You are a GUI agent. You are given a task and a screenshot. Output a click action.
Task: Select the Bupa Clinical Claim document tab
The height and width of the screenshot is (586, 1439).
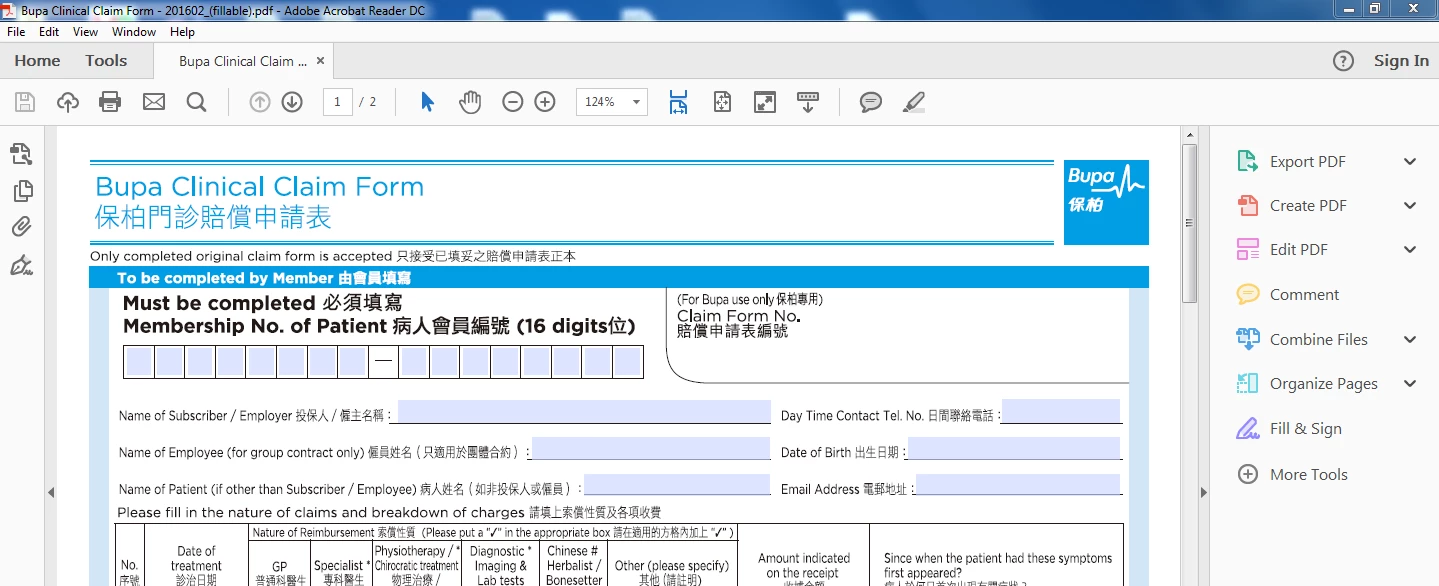point(242,61)
